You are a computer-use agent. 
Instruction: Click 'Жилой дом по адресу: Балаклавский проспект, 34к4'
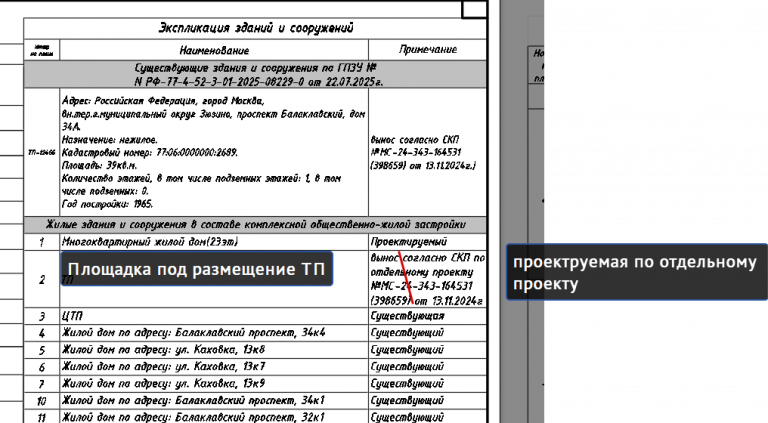coord(193,333)
